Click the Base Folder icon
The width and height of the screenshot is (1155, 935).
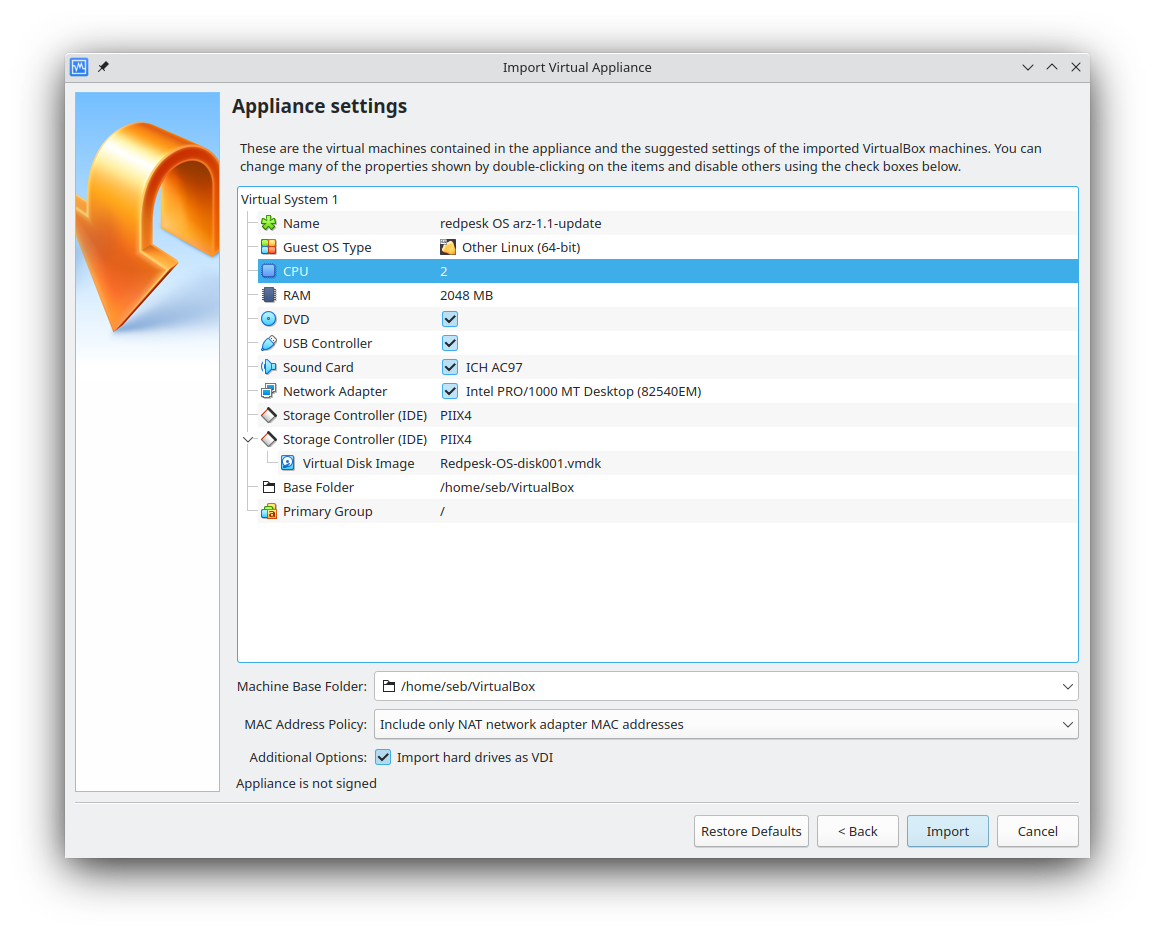click(269, 487)
